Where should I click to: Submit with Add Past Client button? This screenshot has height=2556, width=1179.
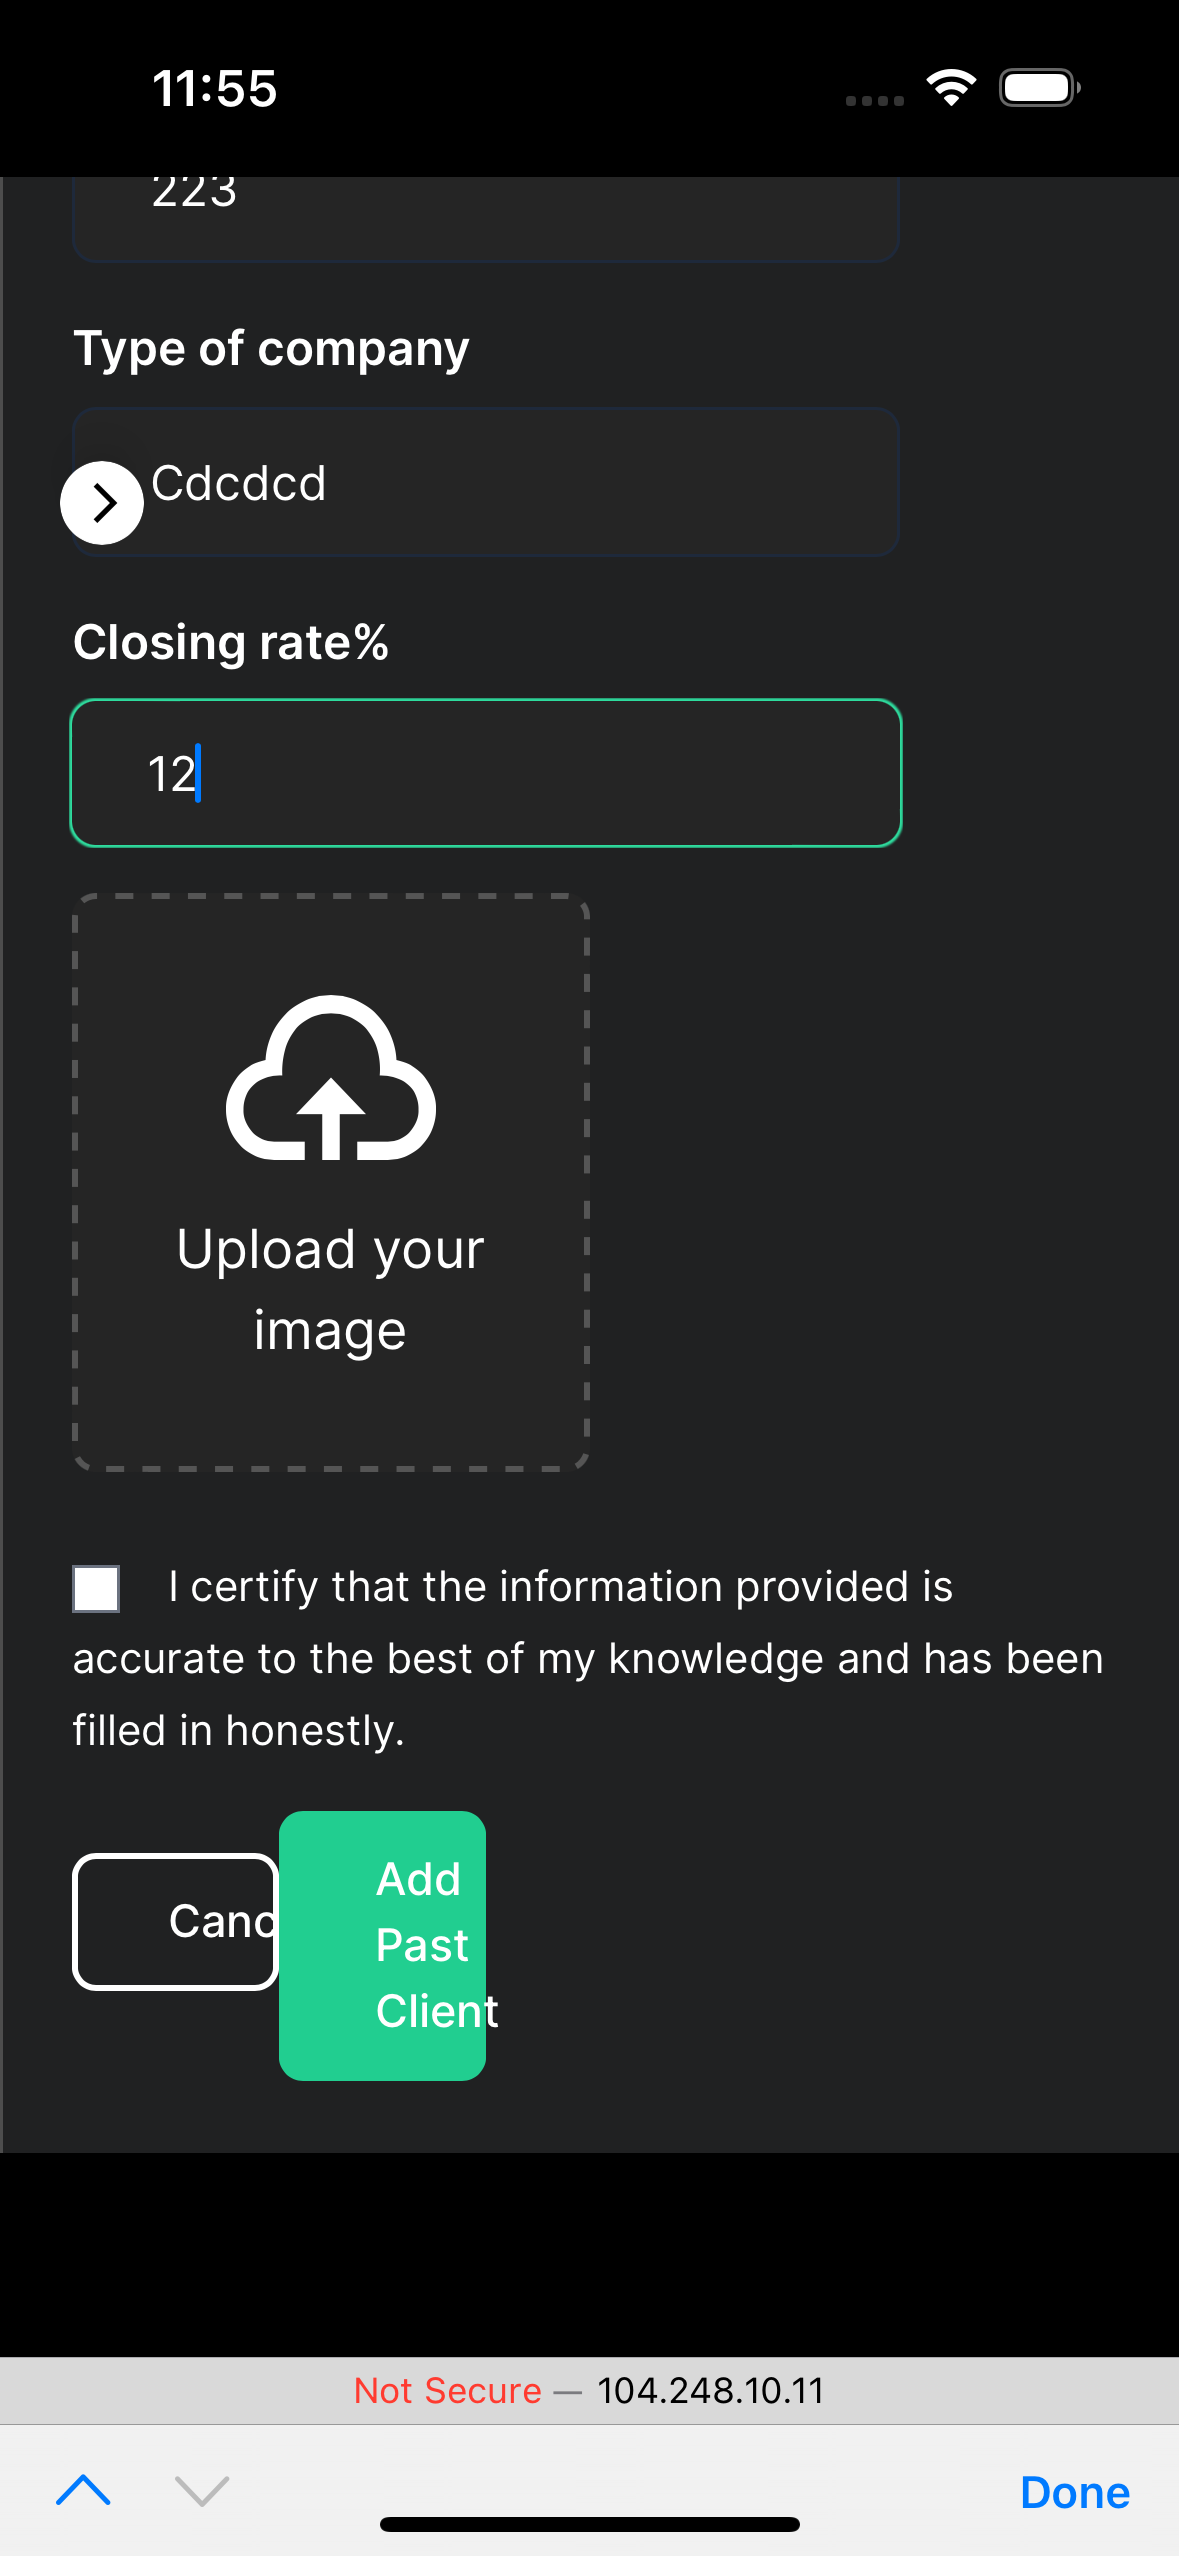[x=382, y=1945]
